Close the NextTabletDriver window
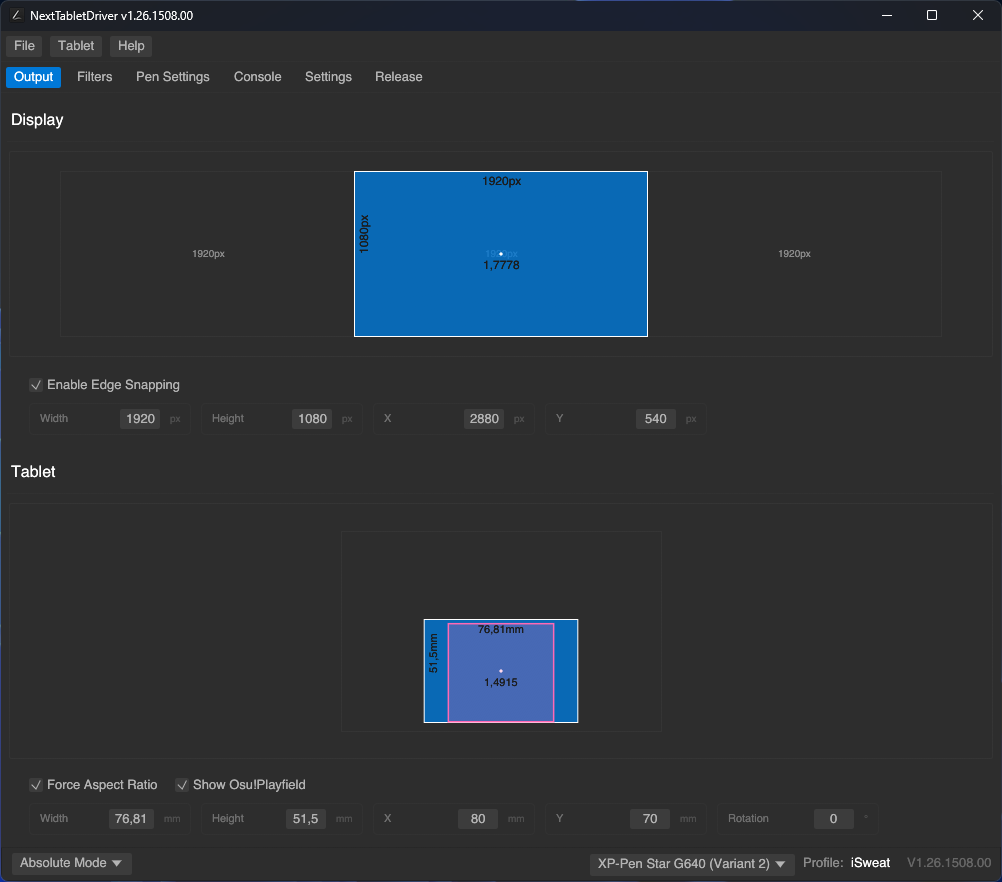Viewport: 1002px width, 882px height. click(x=978, y=15)
